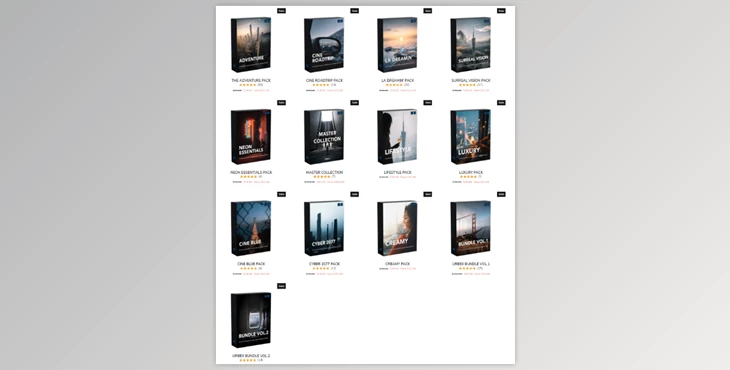Open the Creamy box image

397,229
